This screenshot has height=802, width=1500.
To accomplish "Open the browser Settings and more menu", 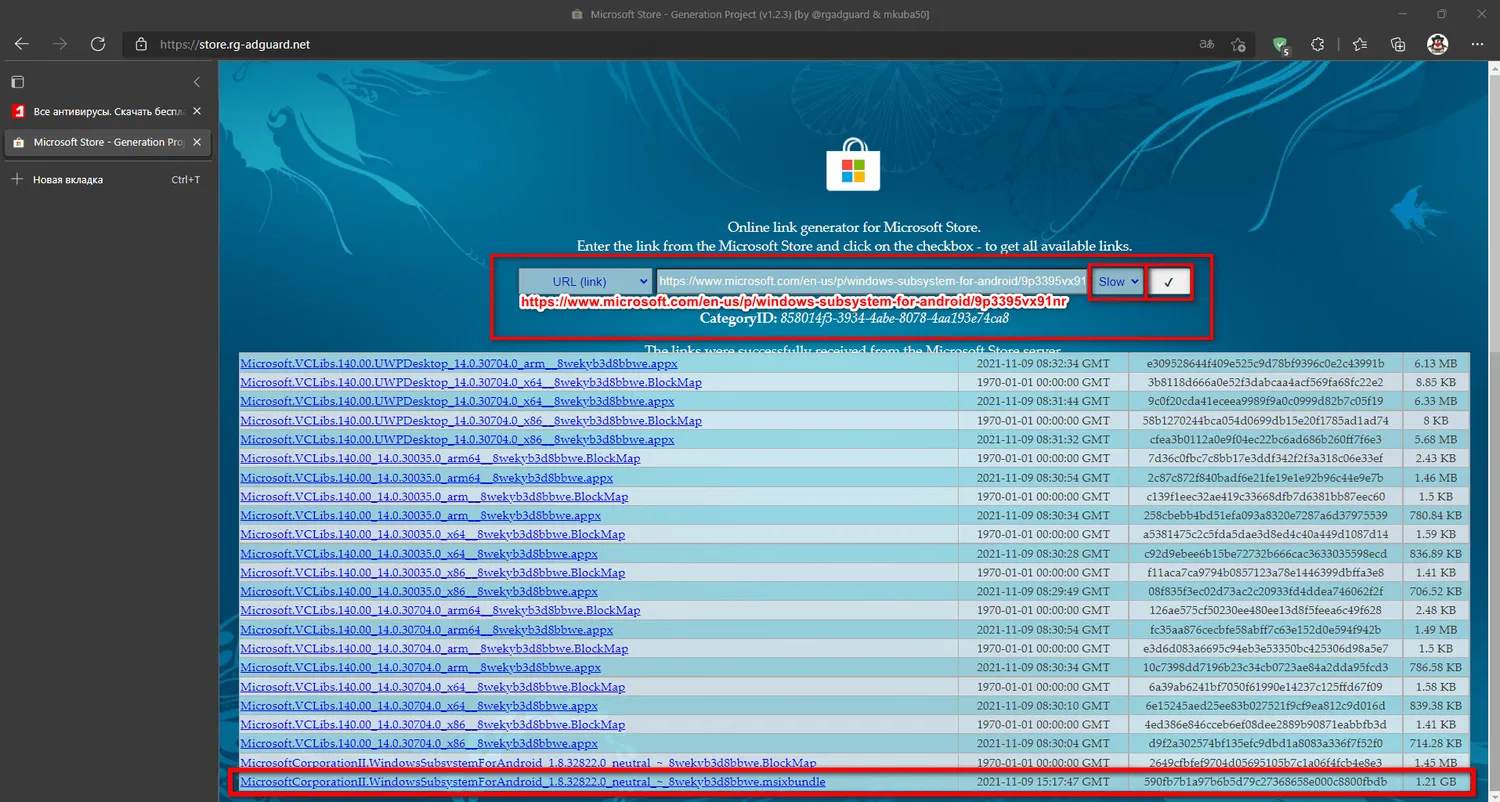I will (1478, 44).
